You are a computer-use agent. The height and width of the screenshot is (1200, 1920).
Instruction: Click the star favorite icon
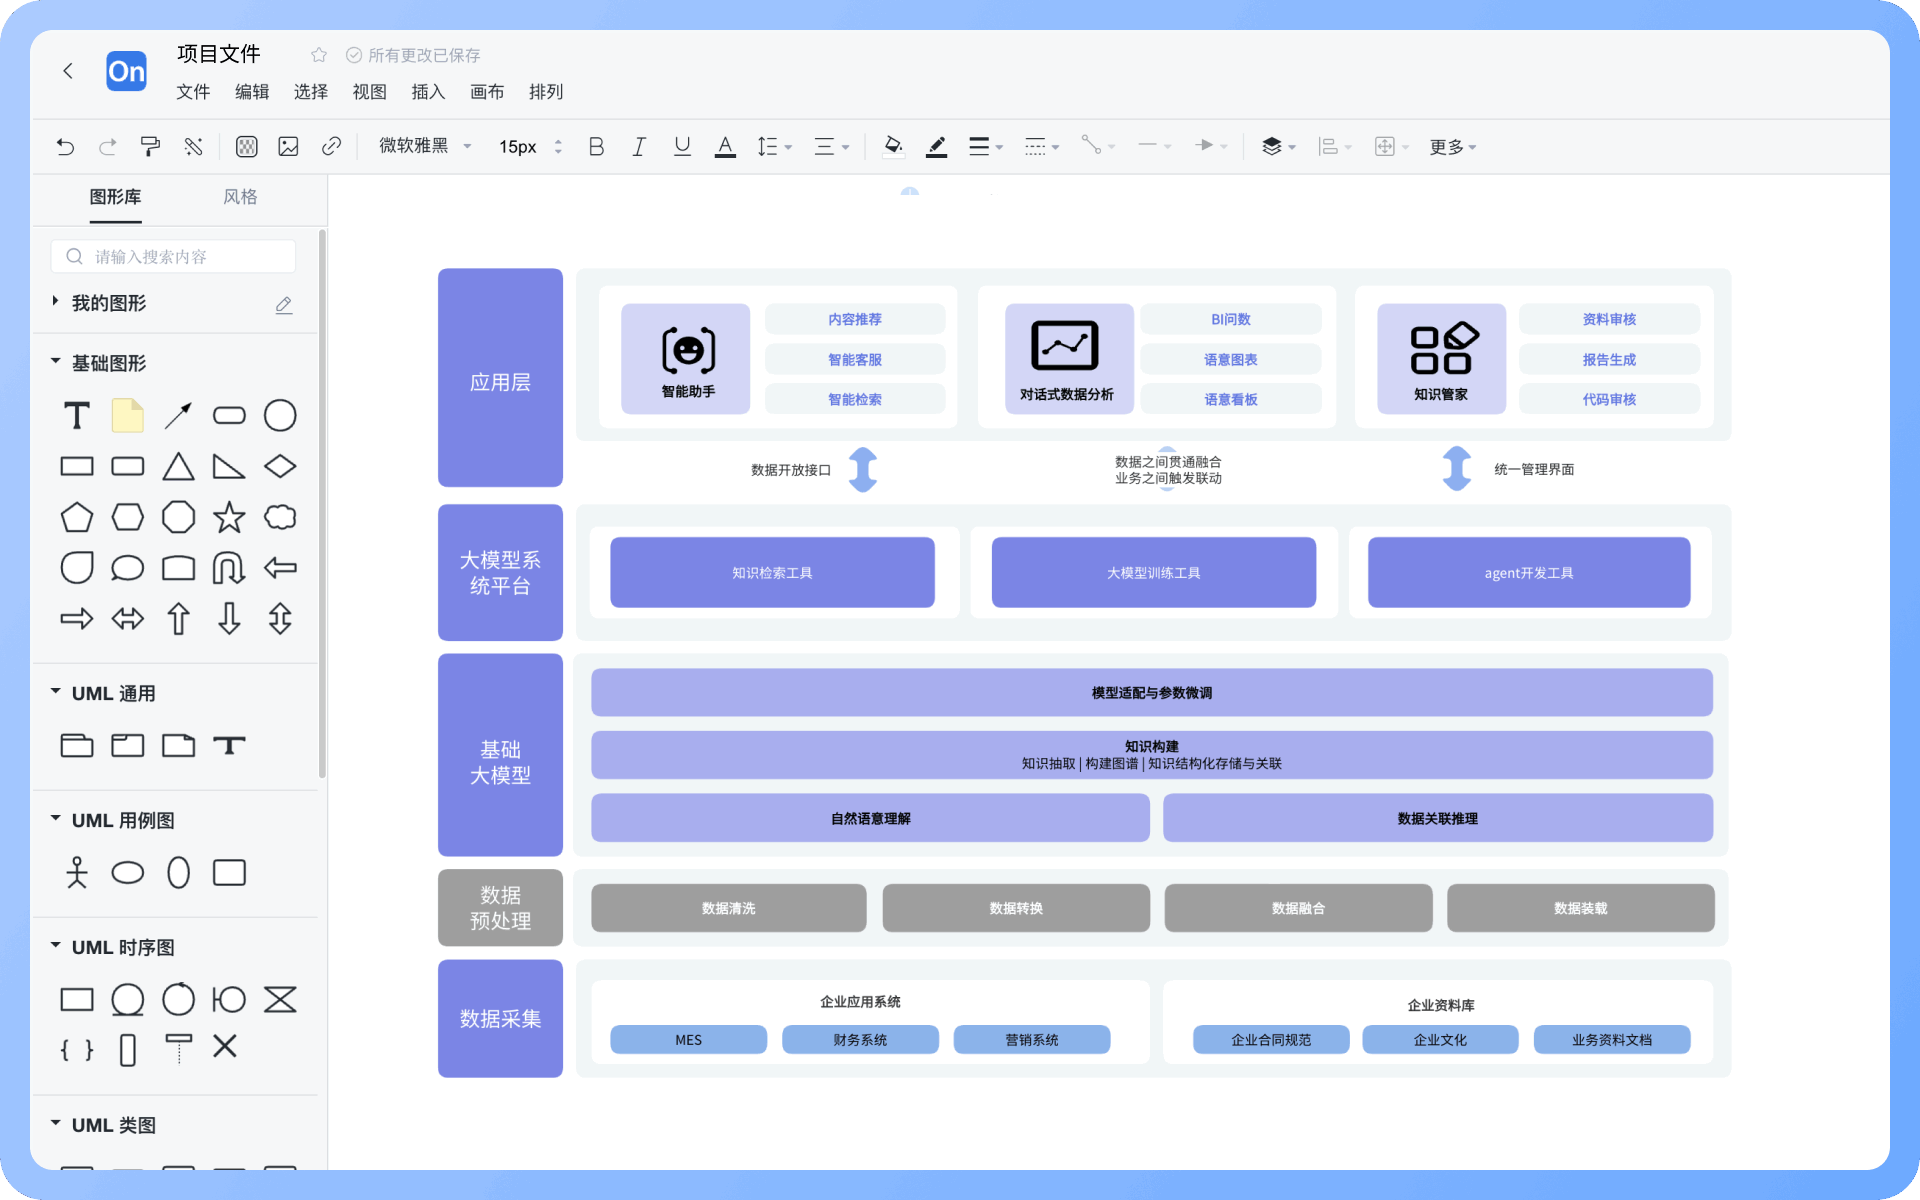point(319,55)
